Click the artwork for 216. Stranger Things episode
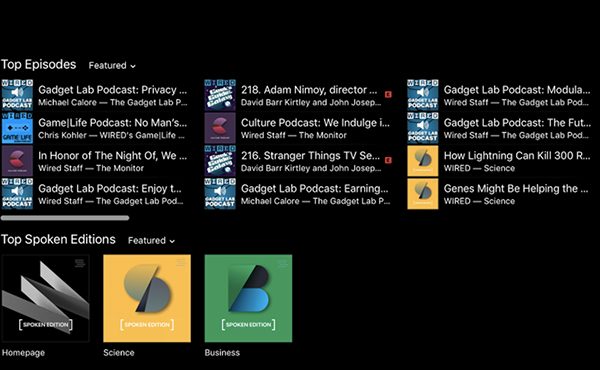600x370 pixels. (220, 161)
